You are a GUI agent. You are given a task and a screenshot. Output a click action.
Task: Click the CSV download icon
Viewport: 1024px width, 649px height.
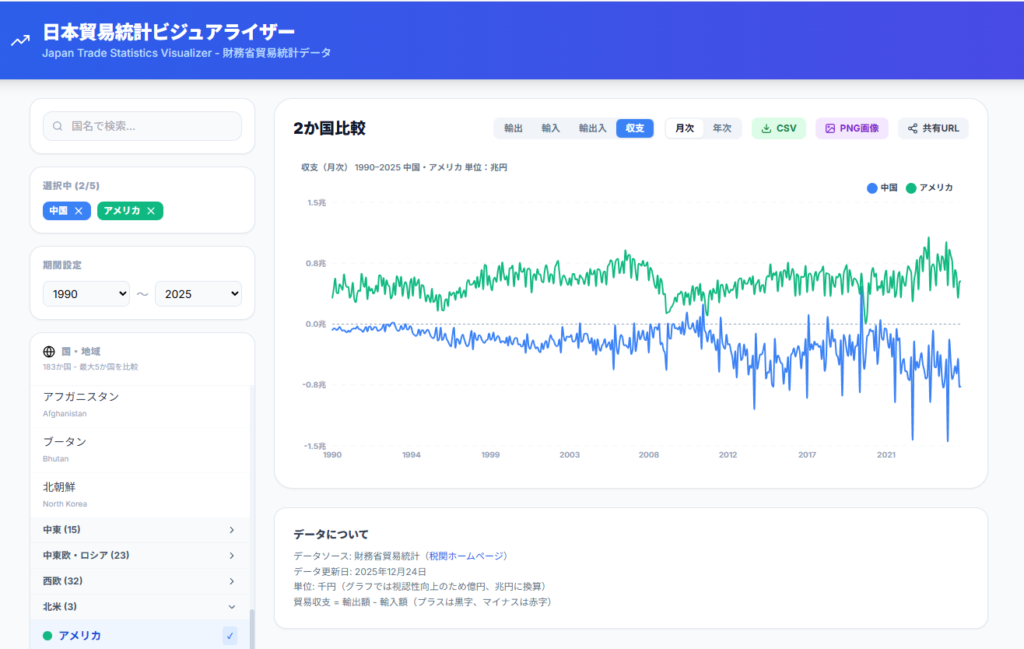[766, 128]
